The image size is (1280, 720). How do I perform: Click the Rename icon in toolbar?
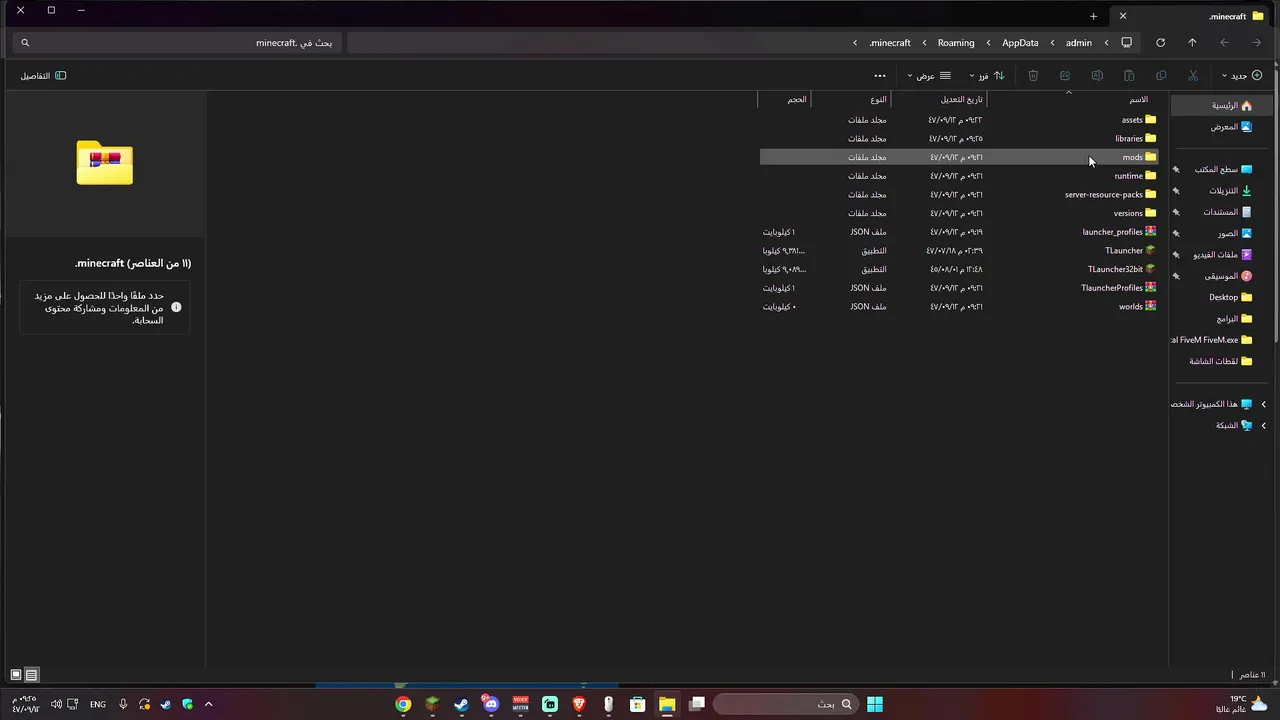point(1097,76)
